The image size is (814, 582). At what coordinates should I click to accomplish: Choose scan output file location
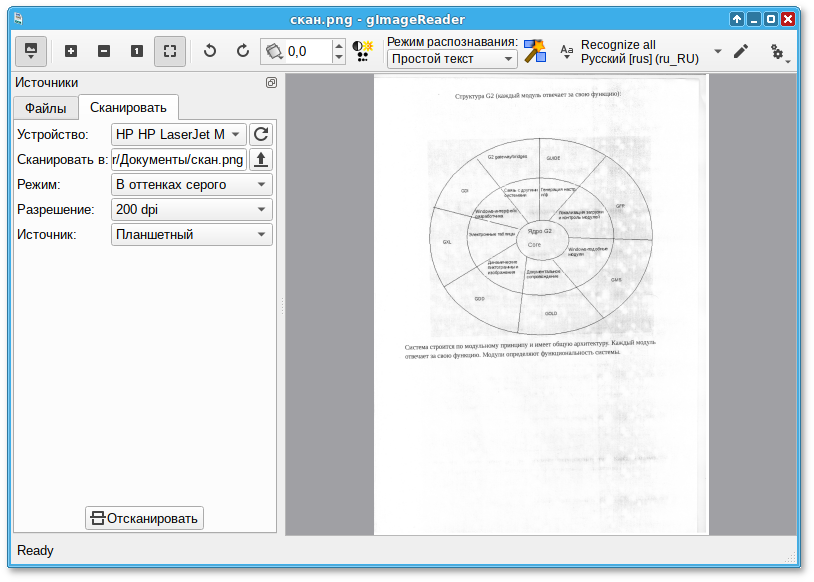pyautogui.click(x=261, y=159)
